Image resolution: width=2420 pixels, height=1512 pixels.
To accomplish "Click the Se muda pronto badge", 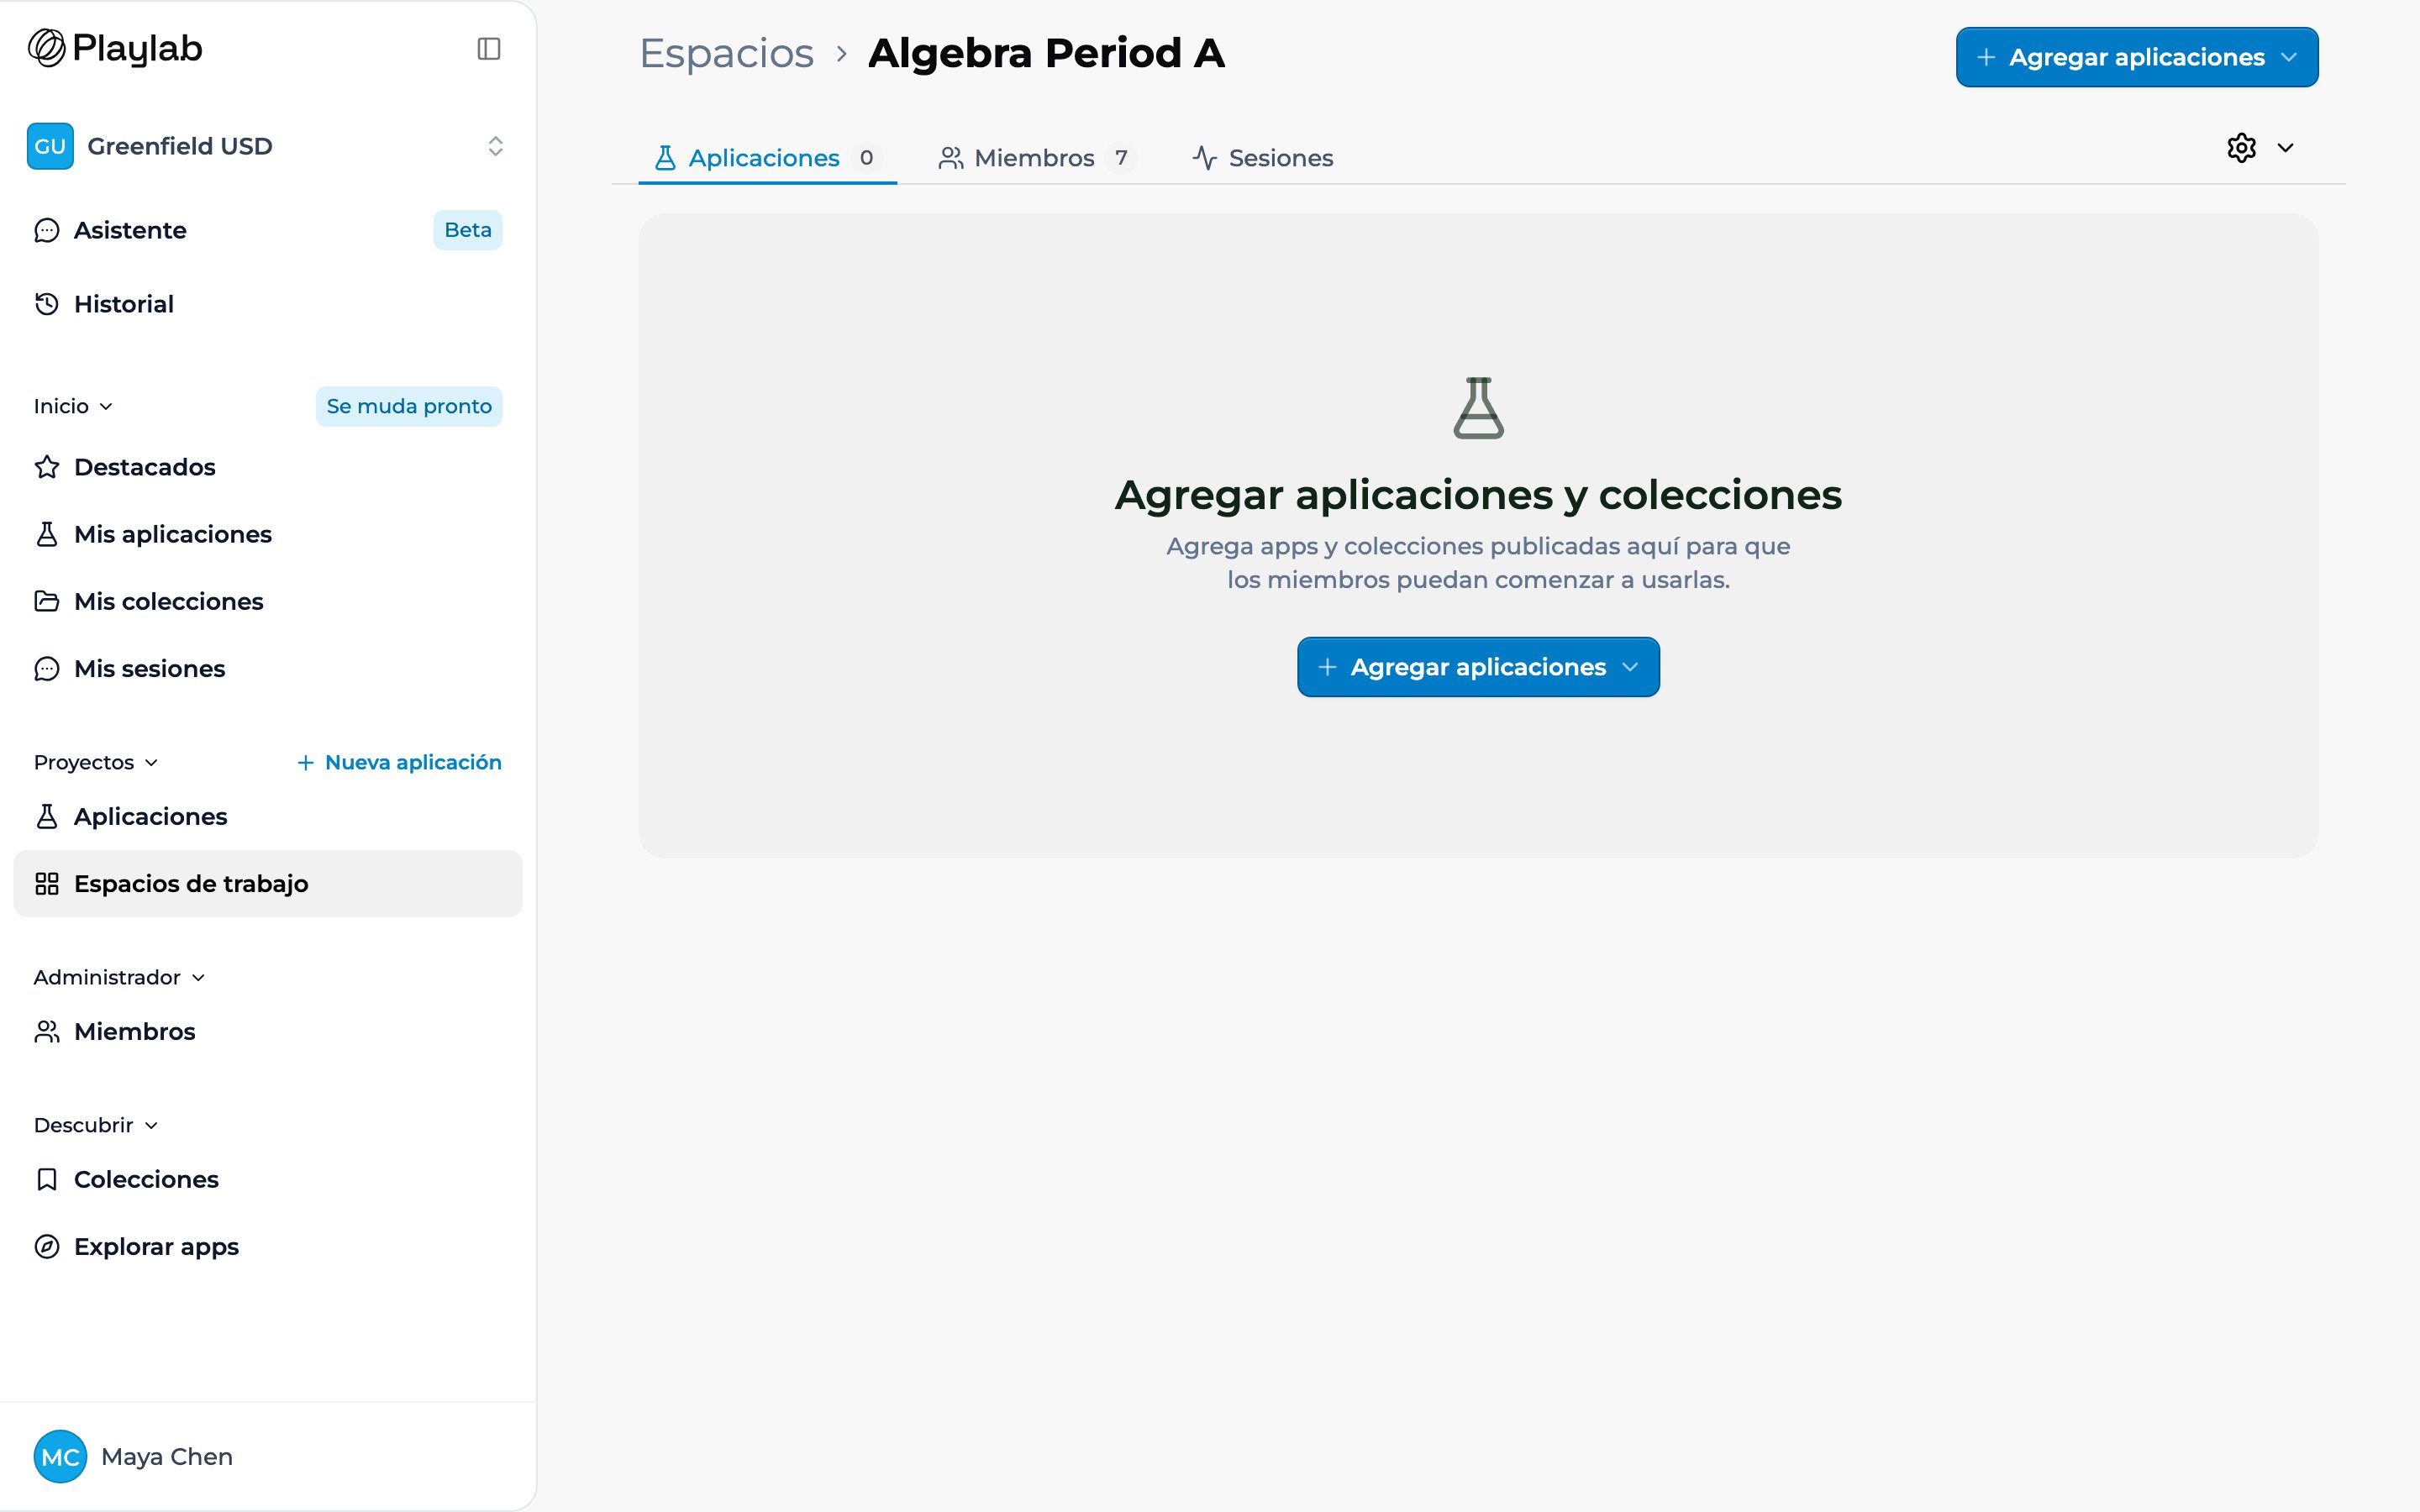I will coord(409,406).
